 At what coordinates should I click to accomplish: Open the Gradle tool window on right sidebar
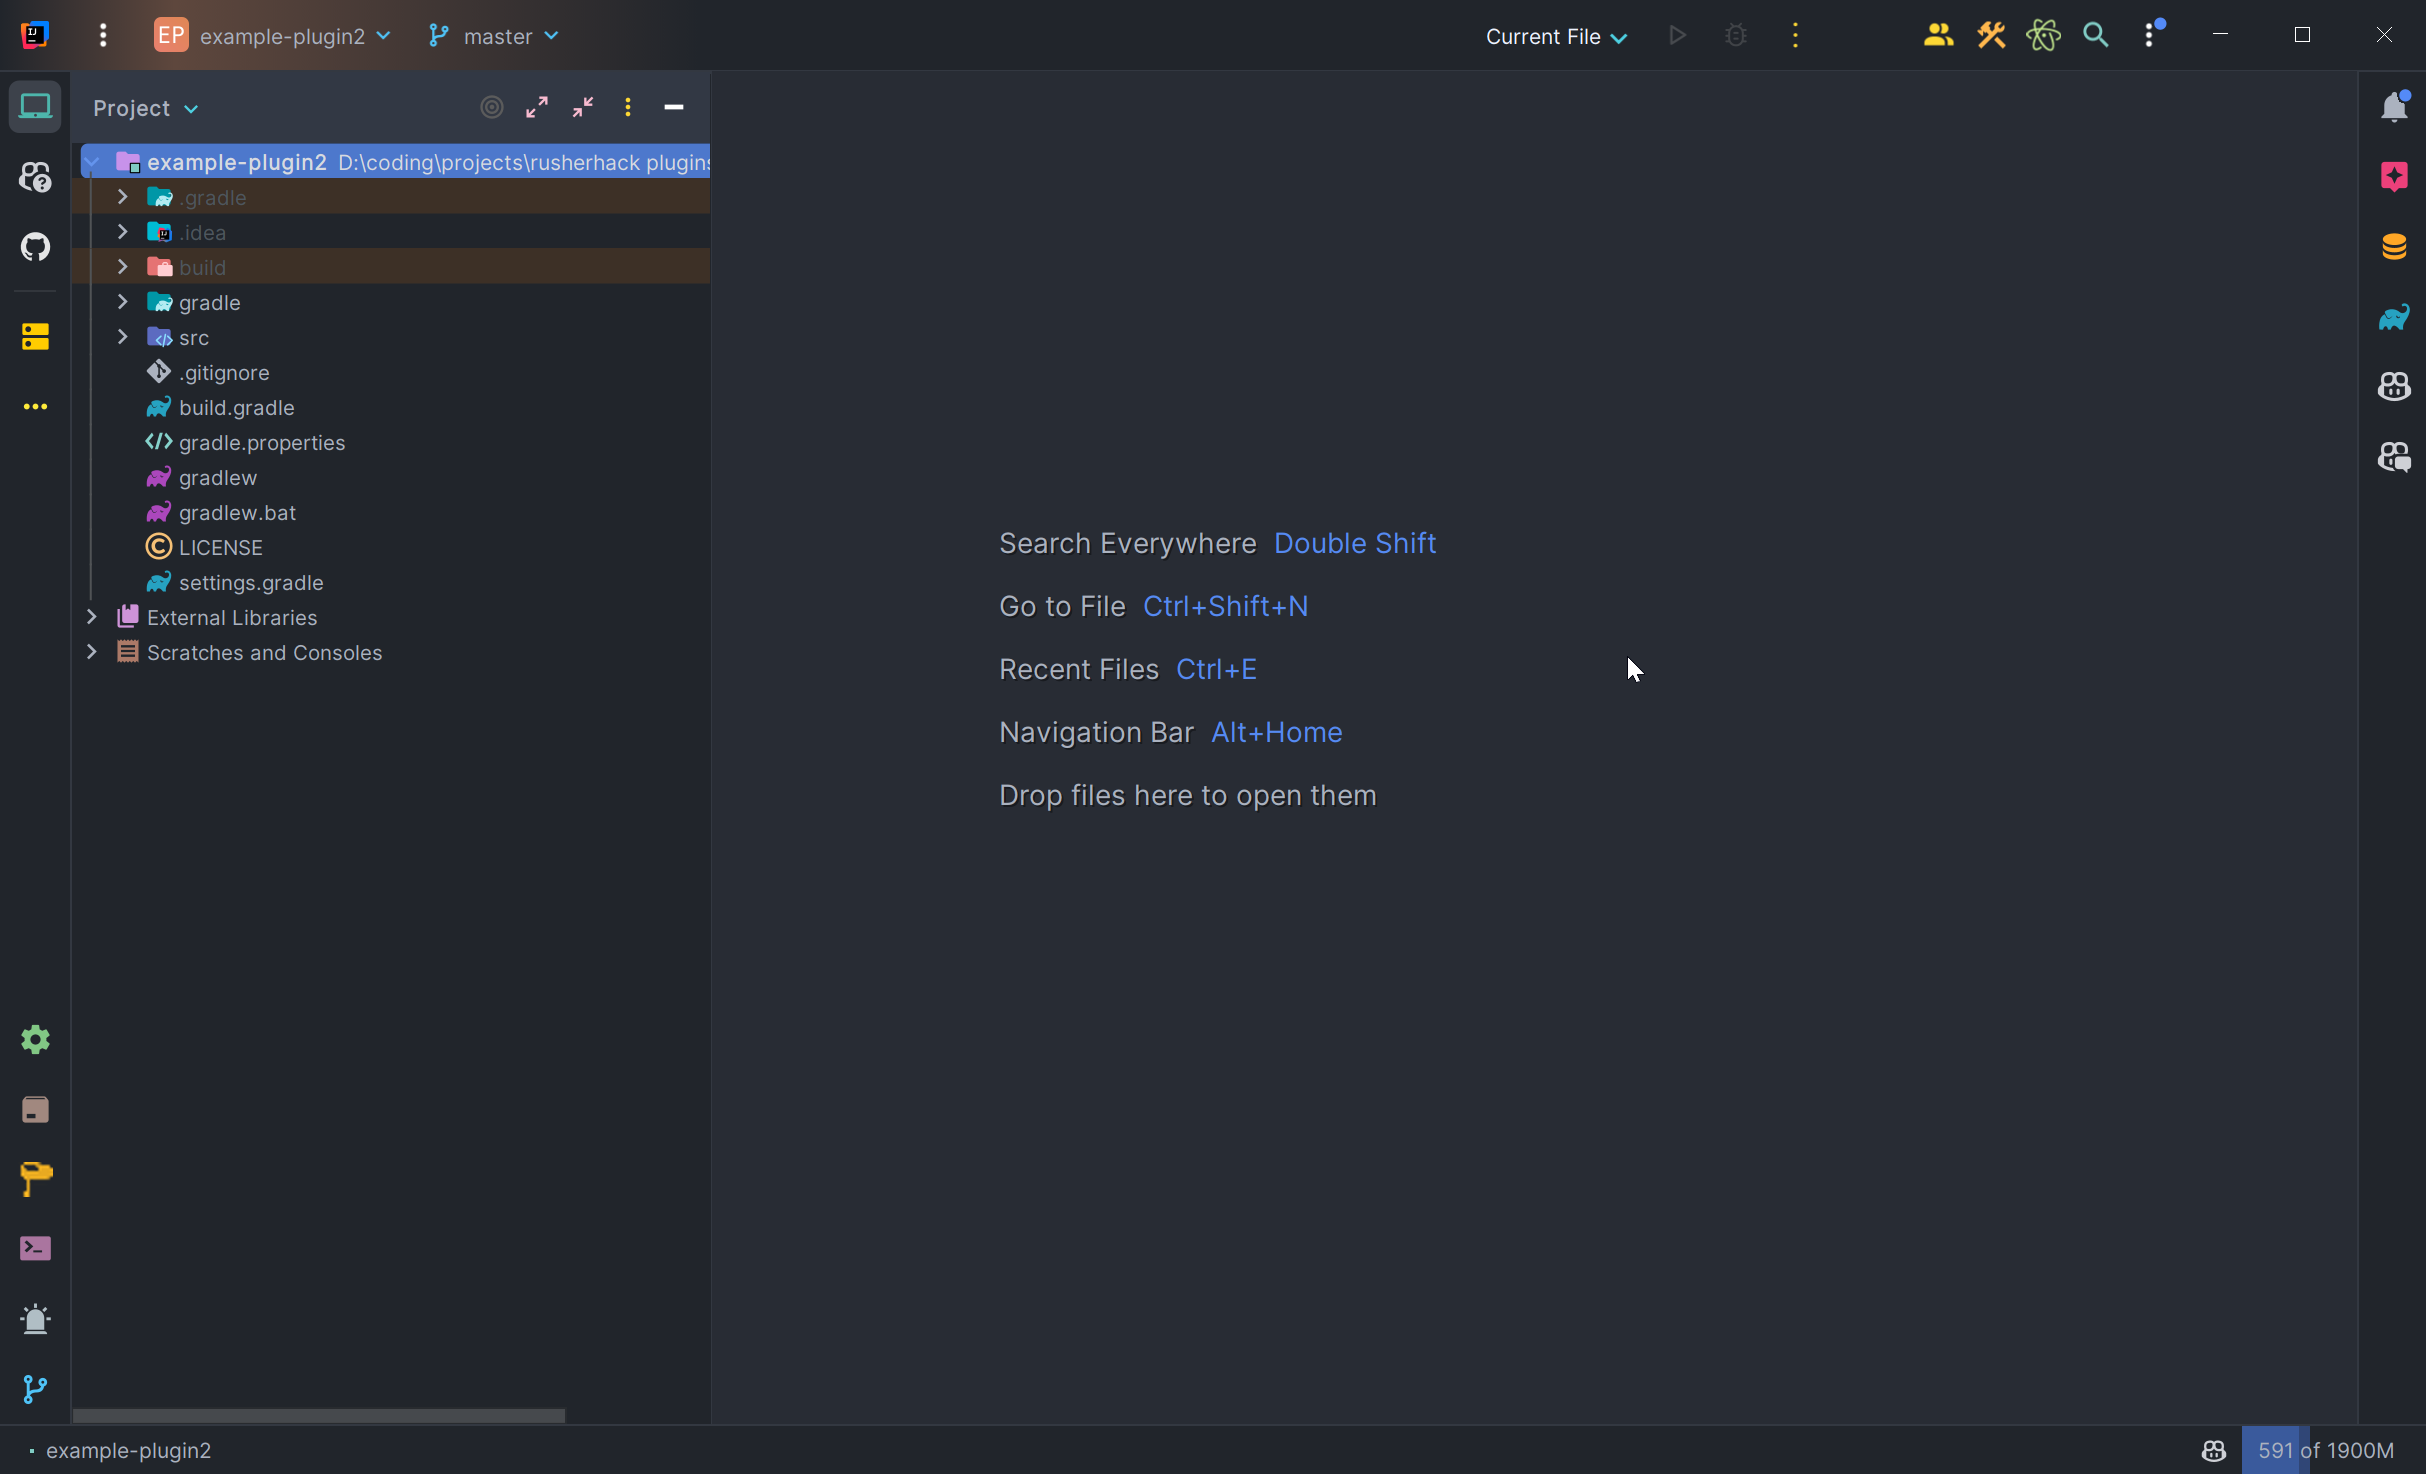point(2394,318)
